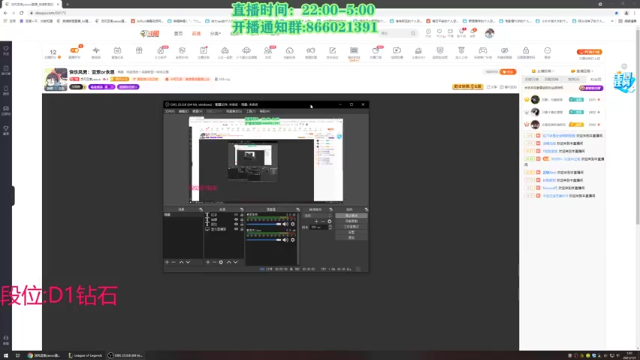This screenshot has width=640, height=360.
Task: Click the Studio Mode button in OBS controls
Action: (x=351, y=227)
